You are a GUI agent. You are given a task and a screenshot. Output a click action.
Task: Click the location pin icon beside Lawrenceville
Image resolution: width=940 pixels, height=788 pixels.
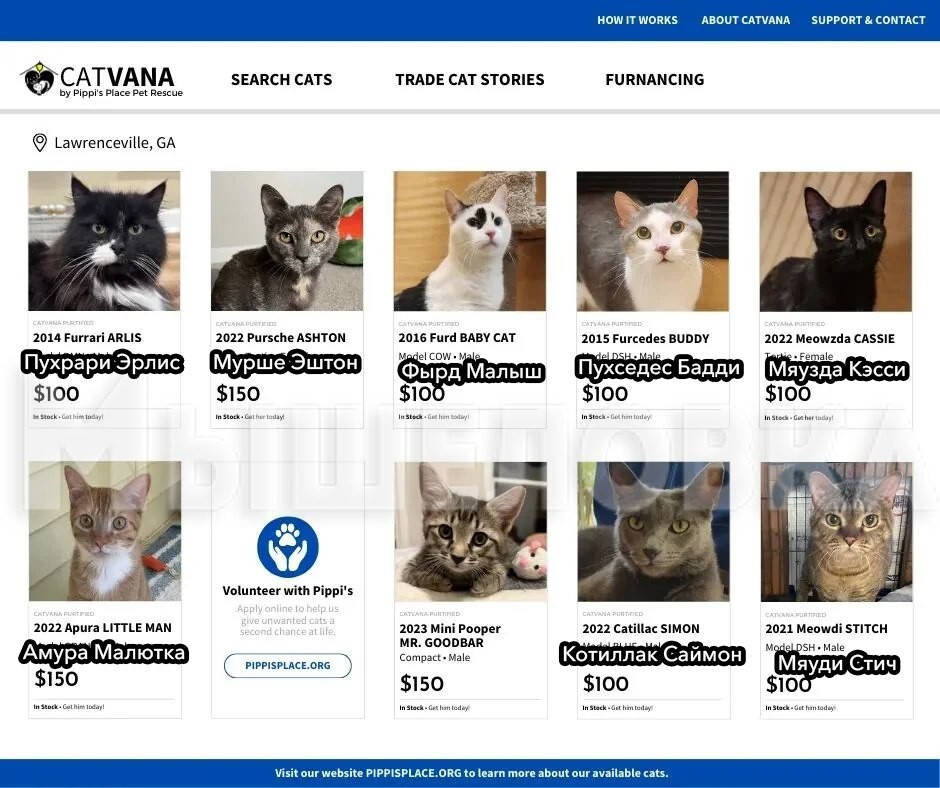click(x=40, y=143)
